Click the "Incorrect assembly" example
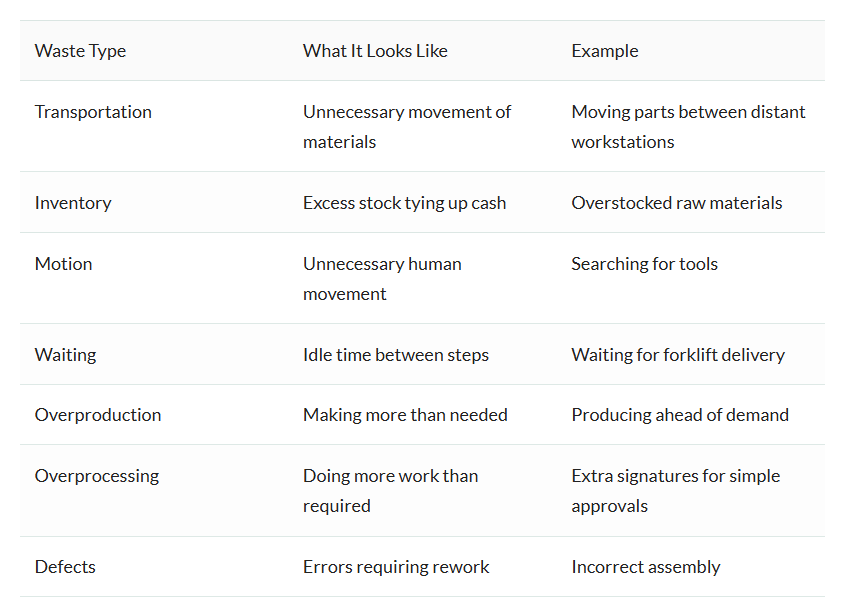The height and width of the screenshot is (612, 849). click(645, 567)
